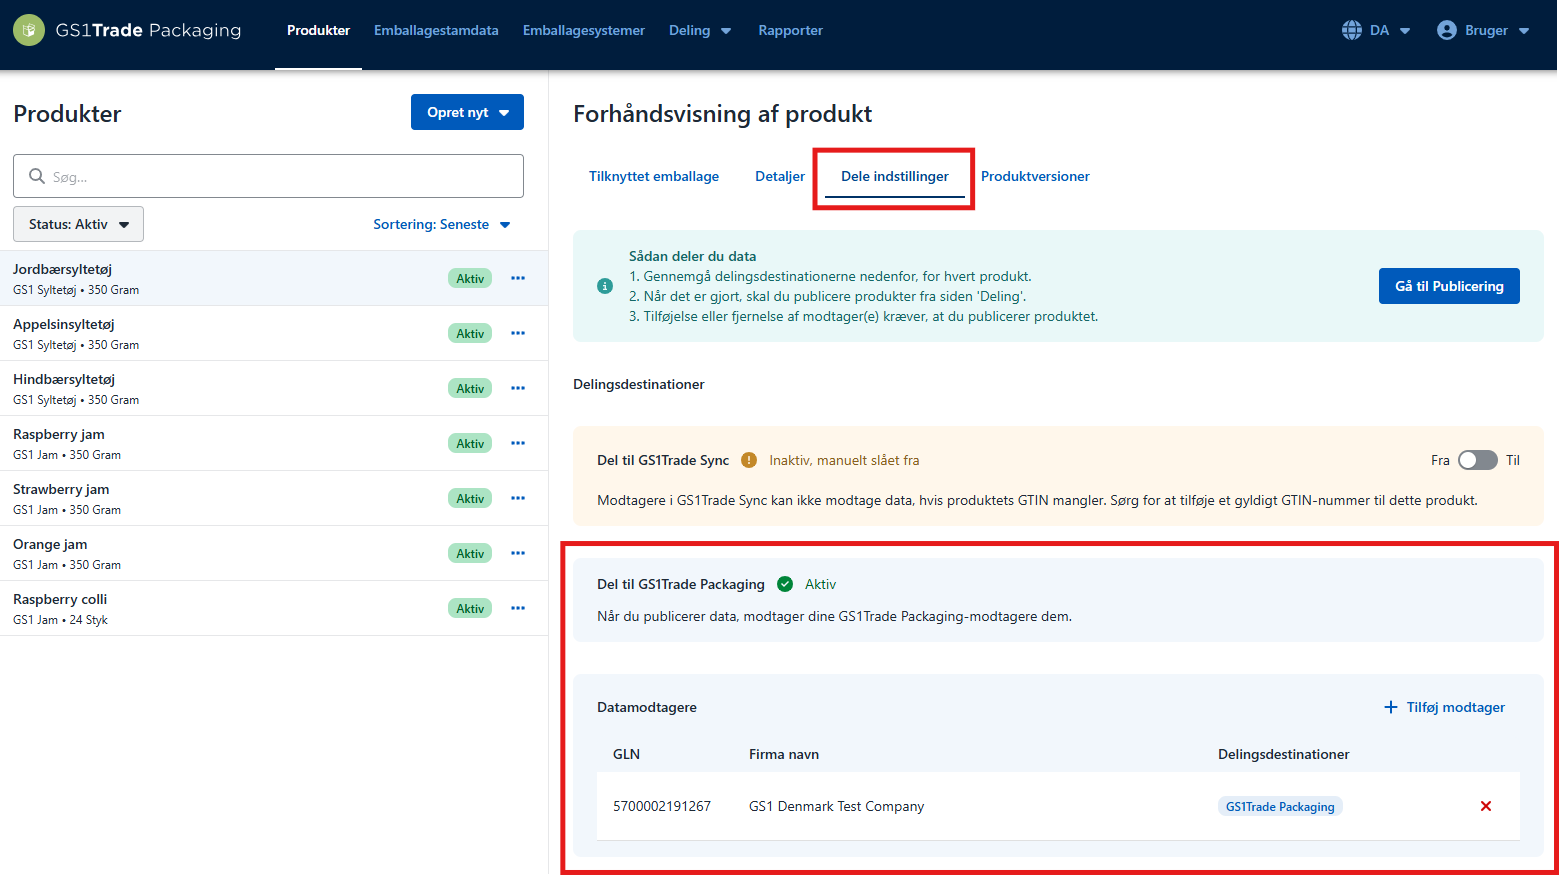Click the info icon in the sharing guide box
The height and width of the screenshot is (876, 1559).
(x=605, y=286)
